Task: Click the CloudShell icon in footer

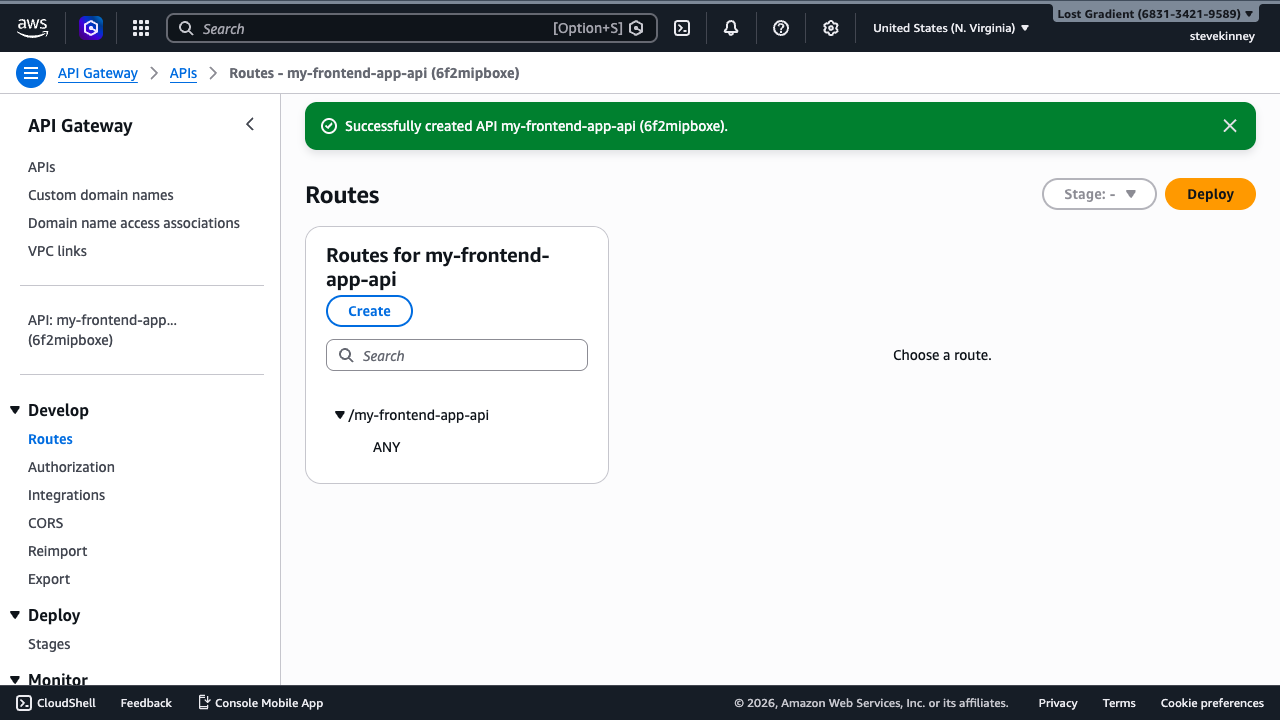Action: pos(24,703)
